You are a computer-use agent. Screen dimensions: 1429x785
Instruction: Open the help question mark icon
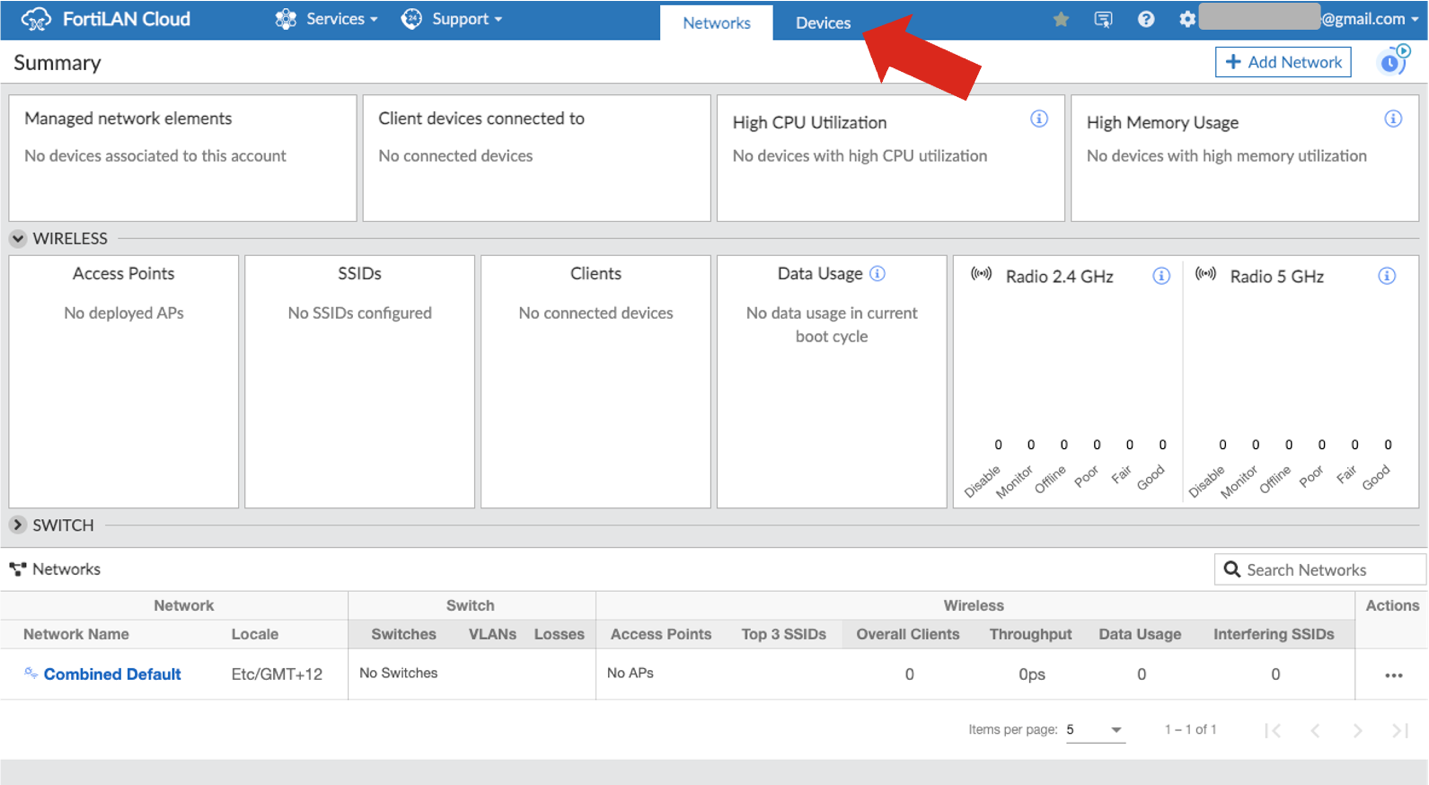pyautogui.click(x=1146, y=19)
